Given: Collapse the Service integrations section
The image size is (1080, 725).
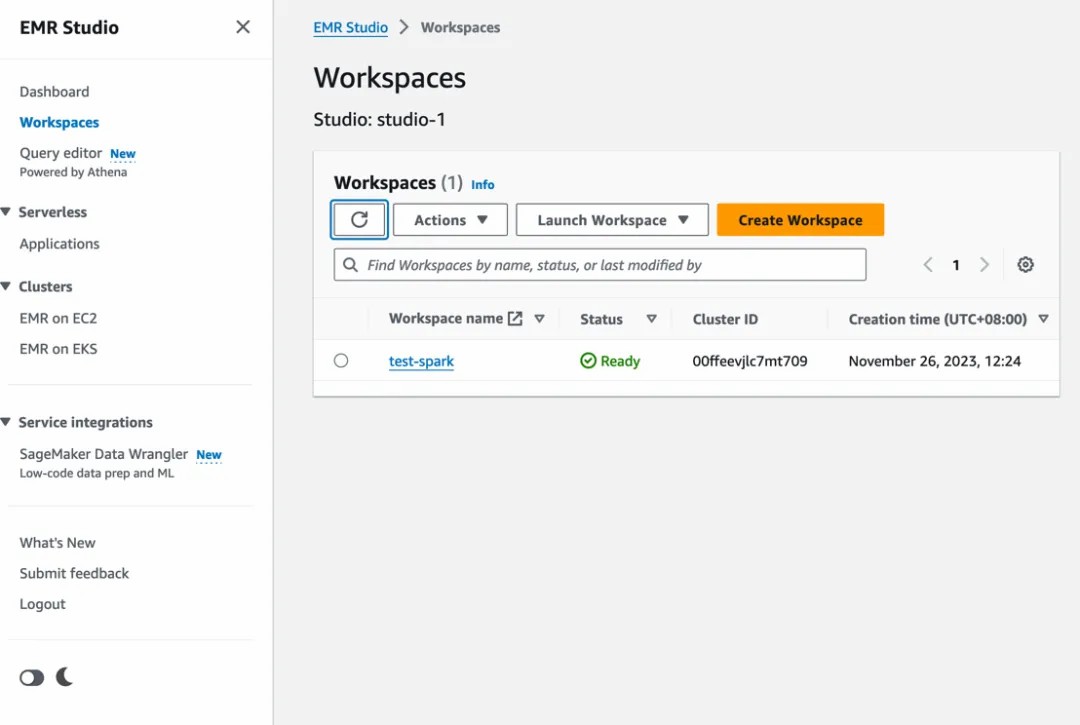Looking at the screenshot, I should [x=7, y=422].
